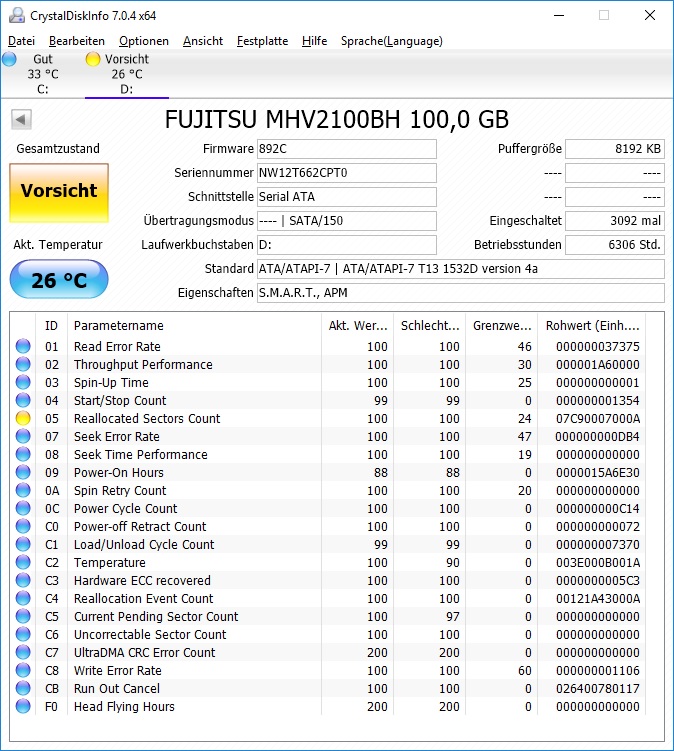Select raw value 07C90007000A
674x751 pixels.
pos(597,419)
